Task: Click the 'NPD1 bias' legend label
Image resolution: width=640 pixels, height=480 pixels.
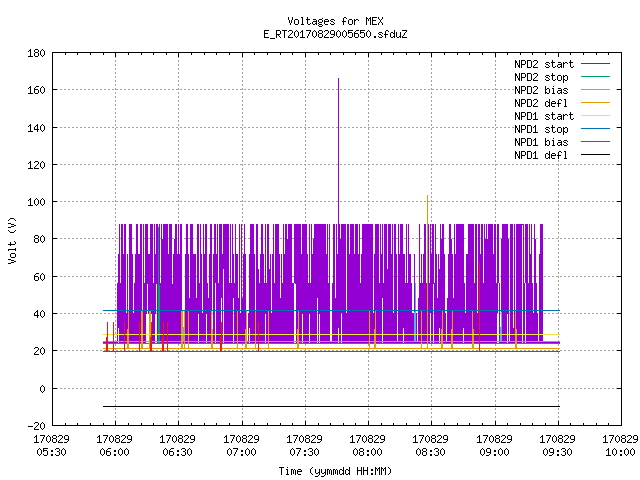Action: click(541, 142)
